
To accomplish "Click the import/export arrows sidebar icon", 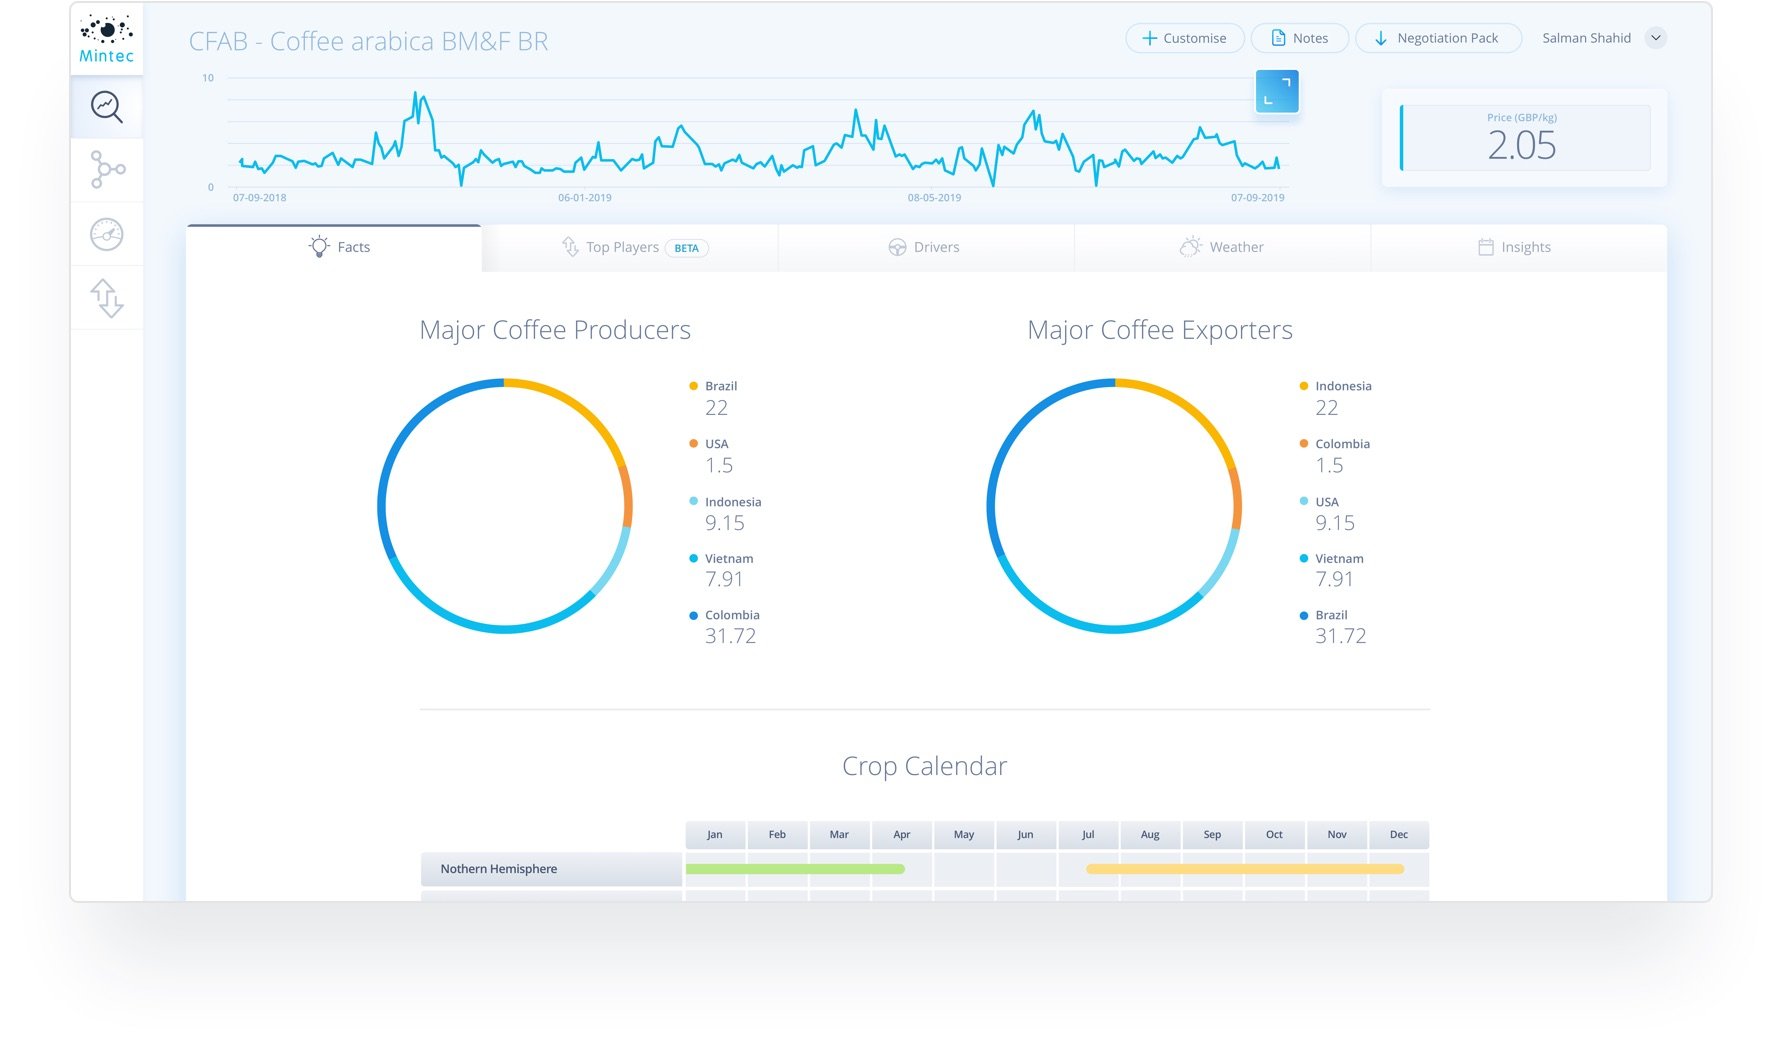I will (106, 298).
